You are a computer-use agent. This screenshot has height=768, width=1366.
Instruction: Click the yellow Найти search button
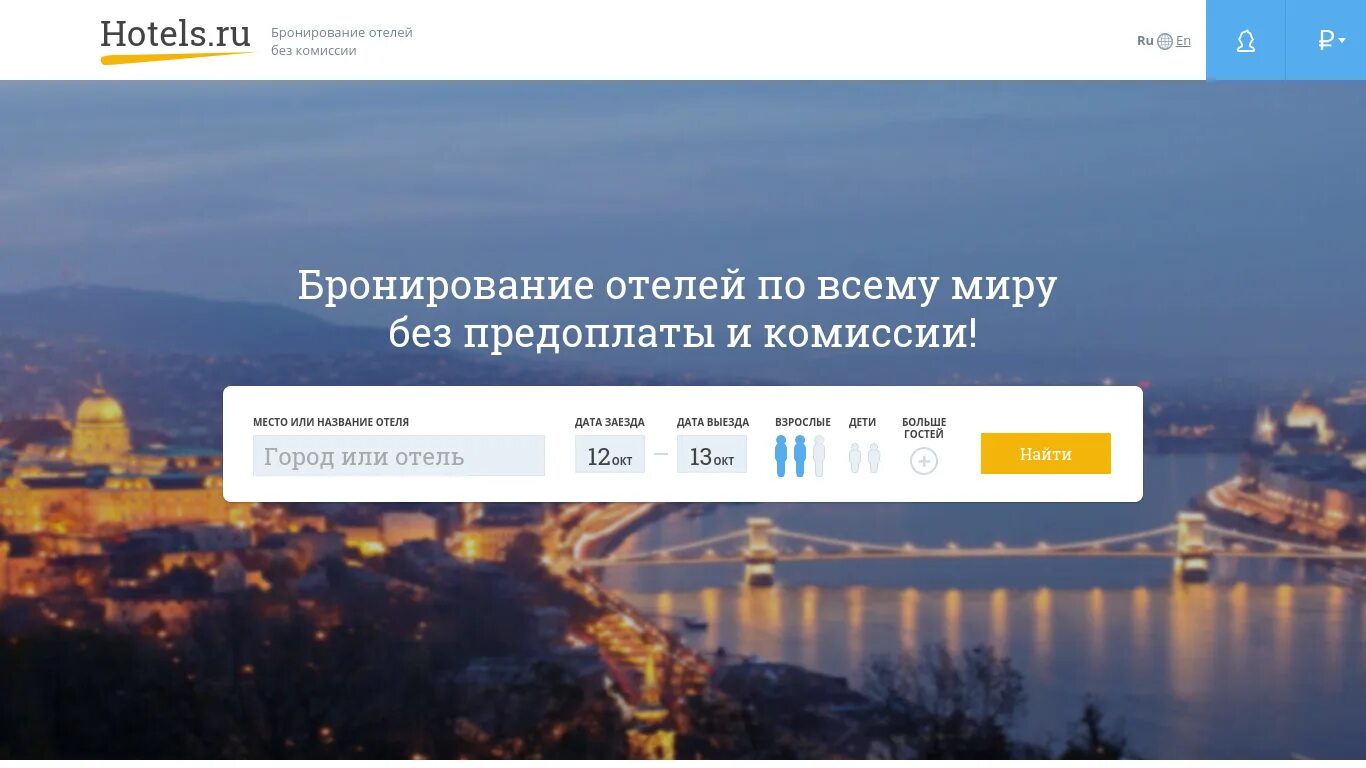tap(1045, 453)
